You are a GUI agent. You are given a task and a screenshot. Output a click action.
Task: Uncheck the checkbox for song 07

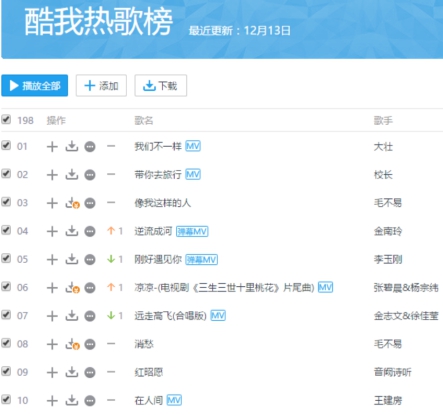coord(6,315)
